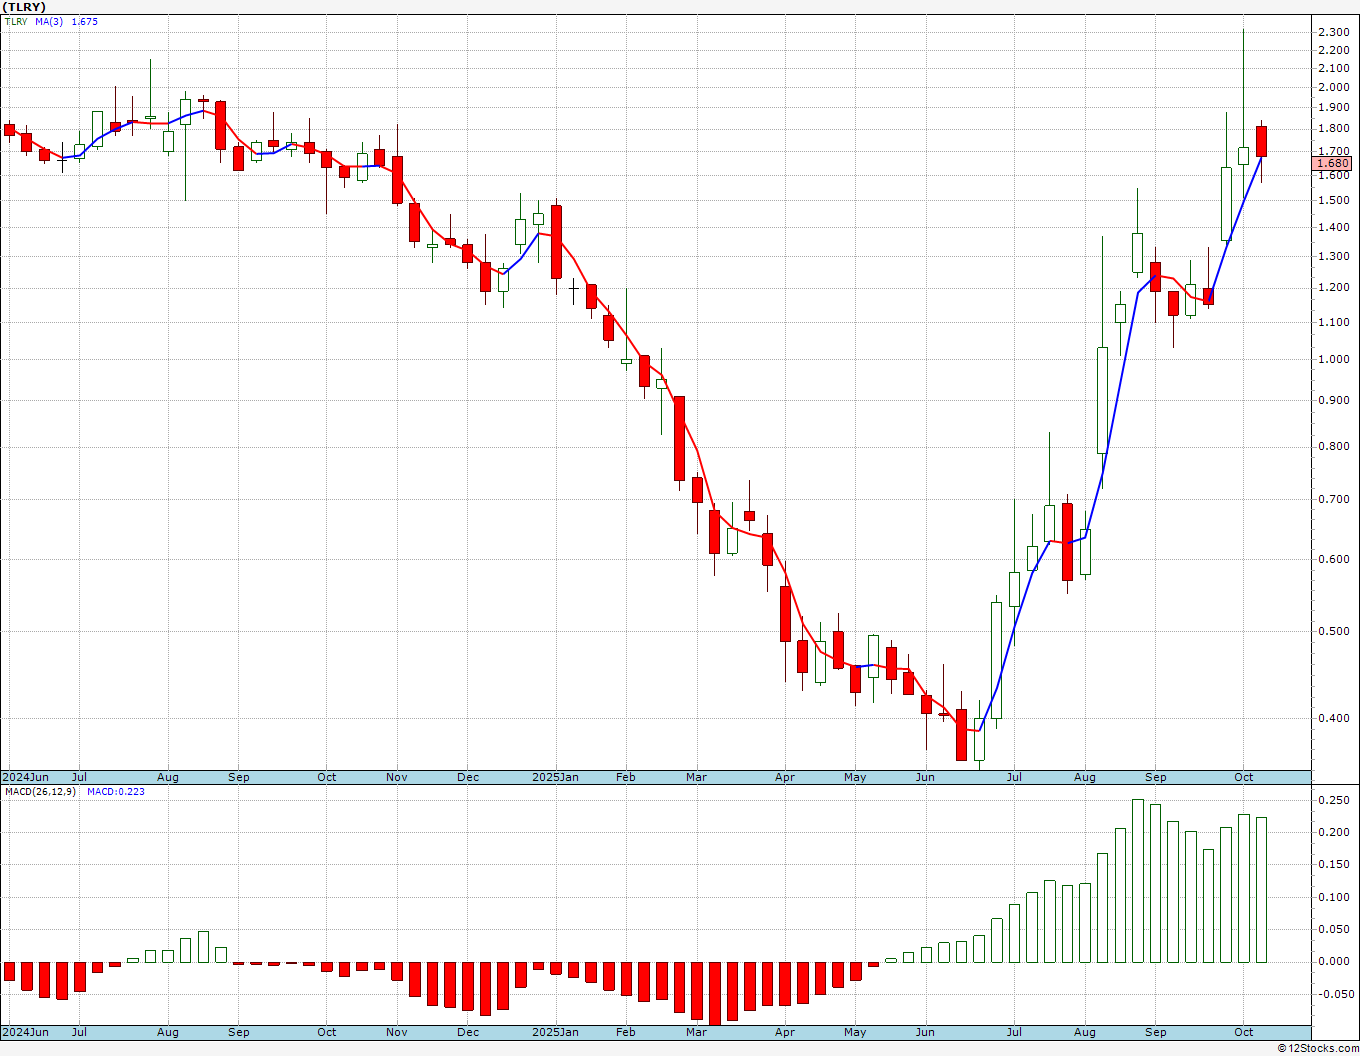Click 2024Jun on the MACD panel time axis
The height and width of the screenshot is (1056, 1360).
[x=26, y=1032]
